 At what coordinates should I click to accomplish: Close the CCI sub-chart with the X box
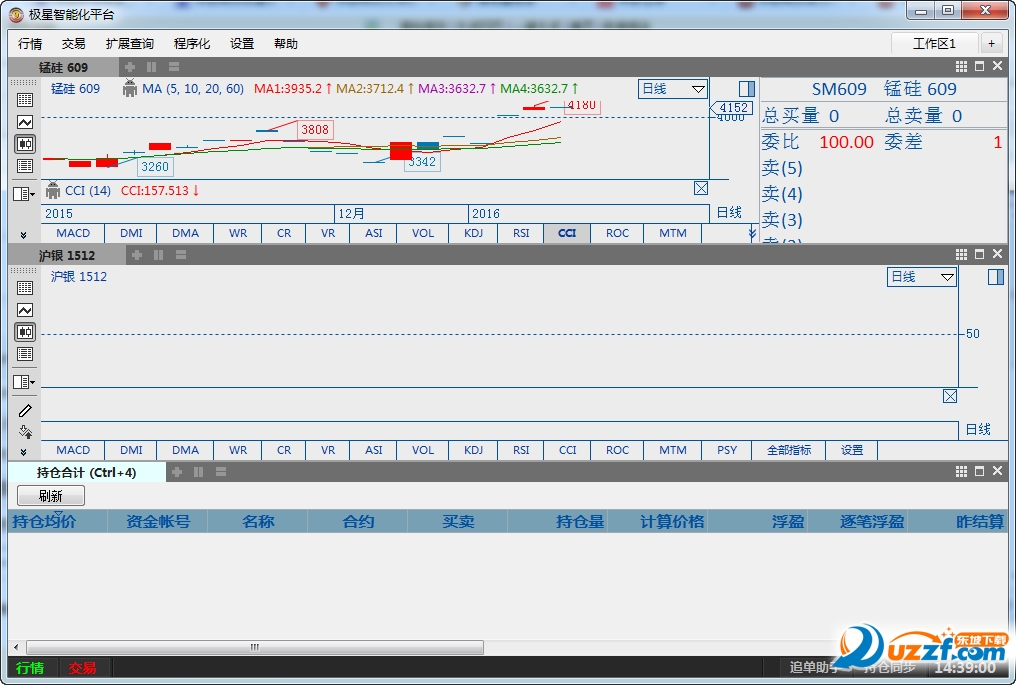click(700, 188)
